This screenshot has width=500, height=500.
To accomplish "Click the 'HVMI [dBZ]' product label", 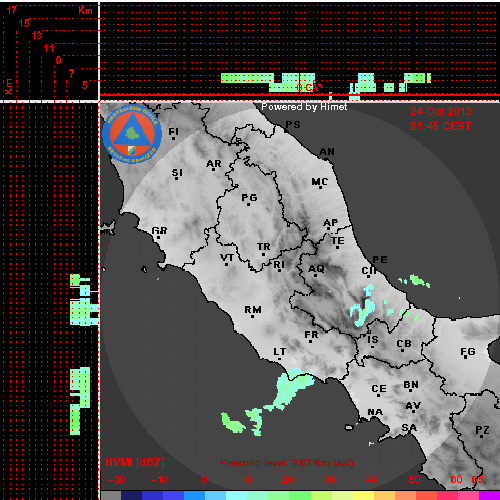I will (x=135, y=462).
